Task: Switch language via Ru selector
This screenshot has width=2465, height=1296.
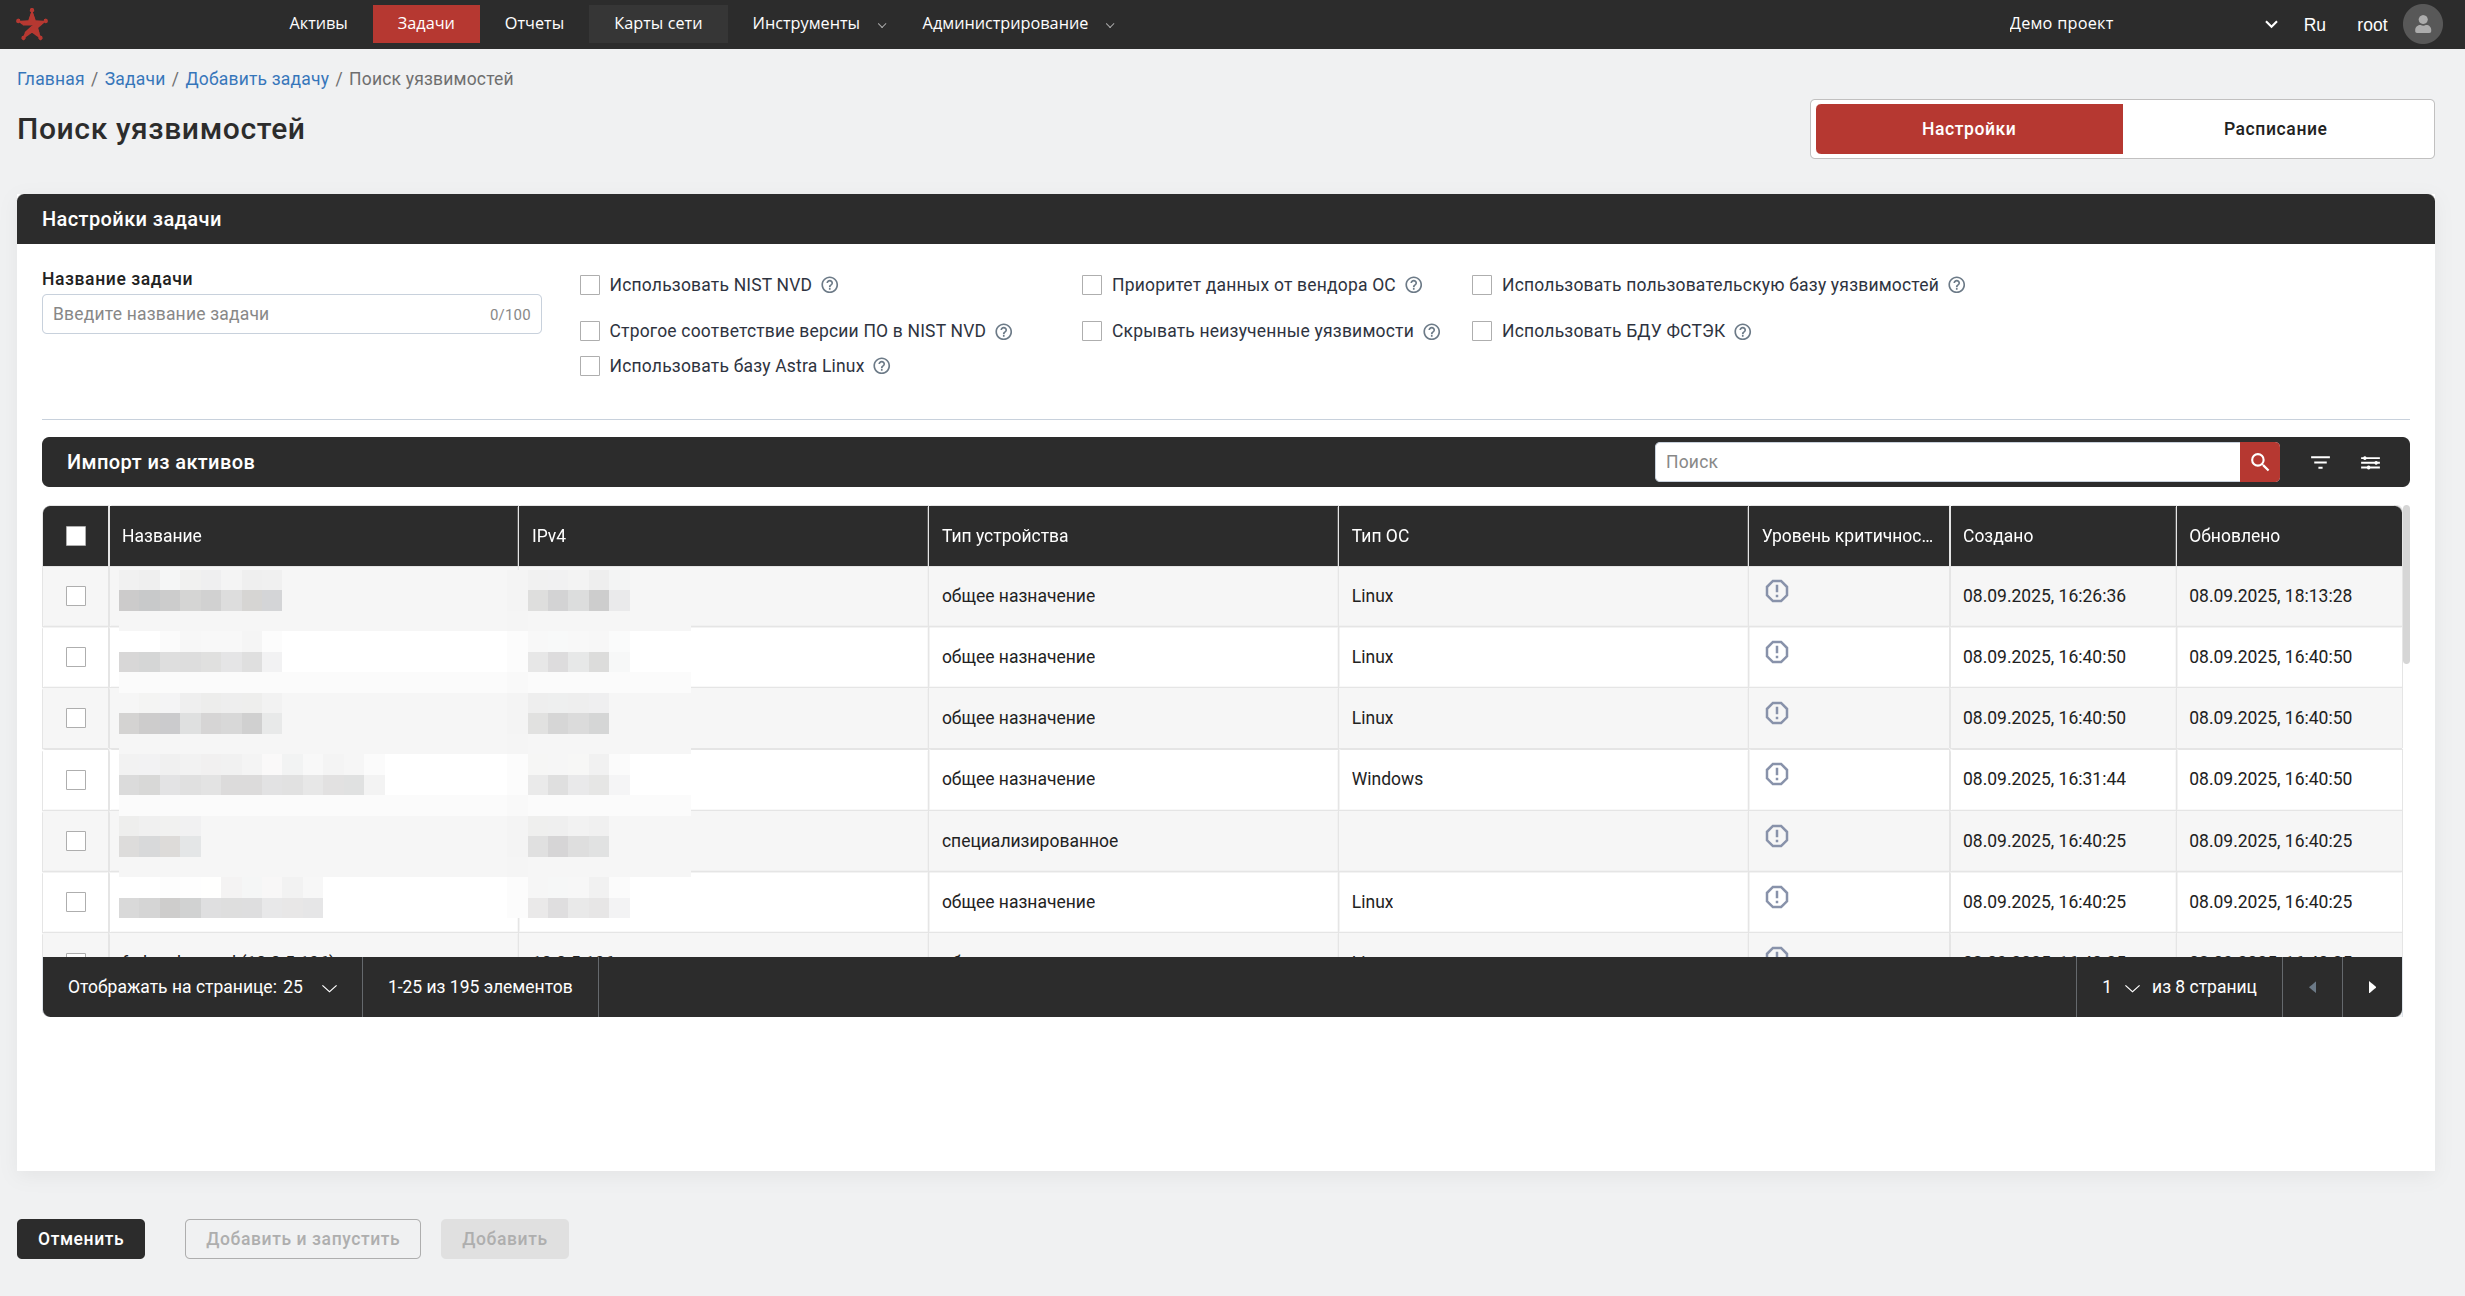Action: [2314, 25]
